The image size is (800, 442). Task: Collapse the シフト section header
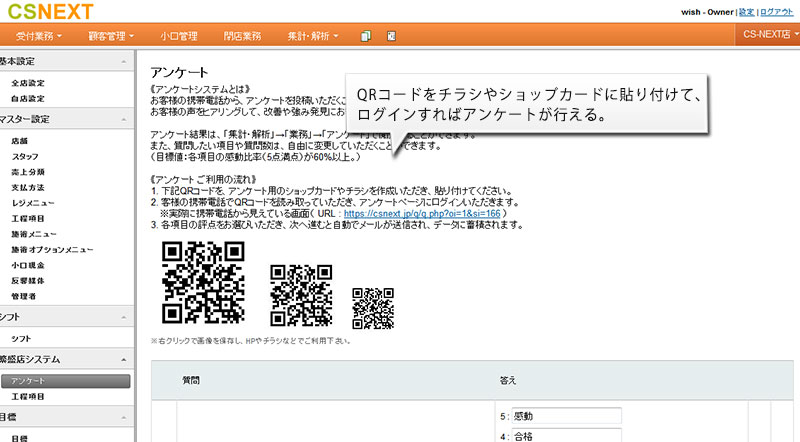66,317
